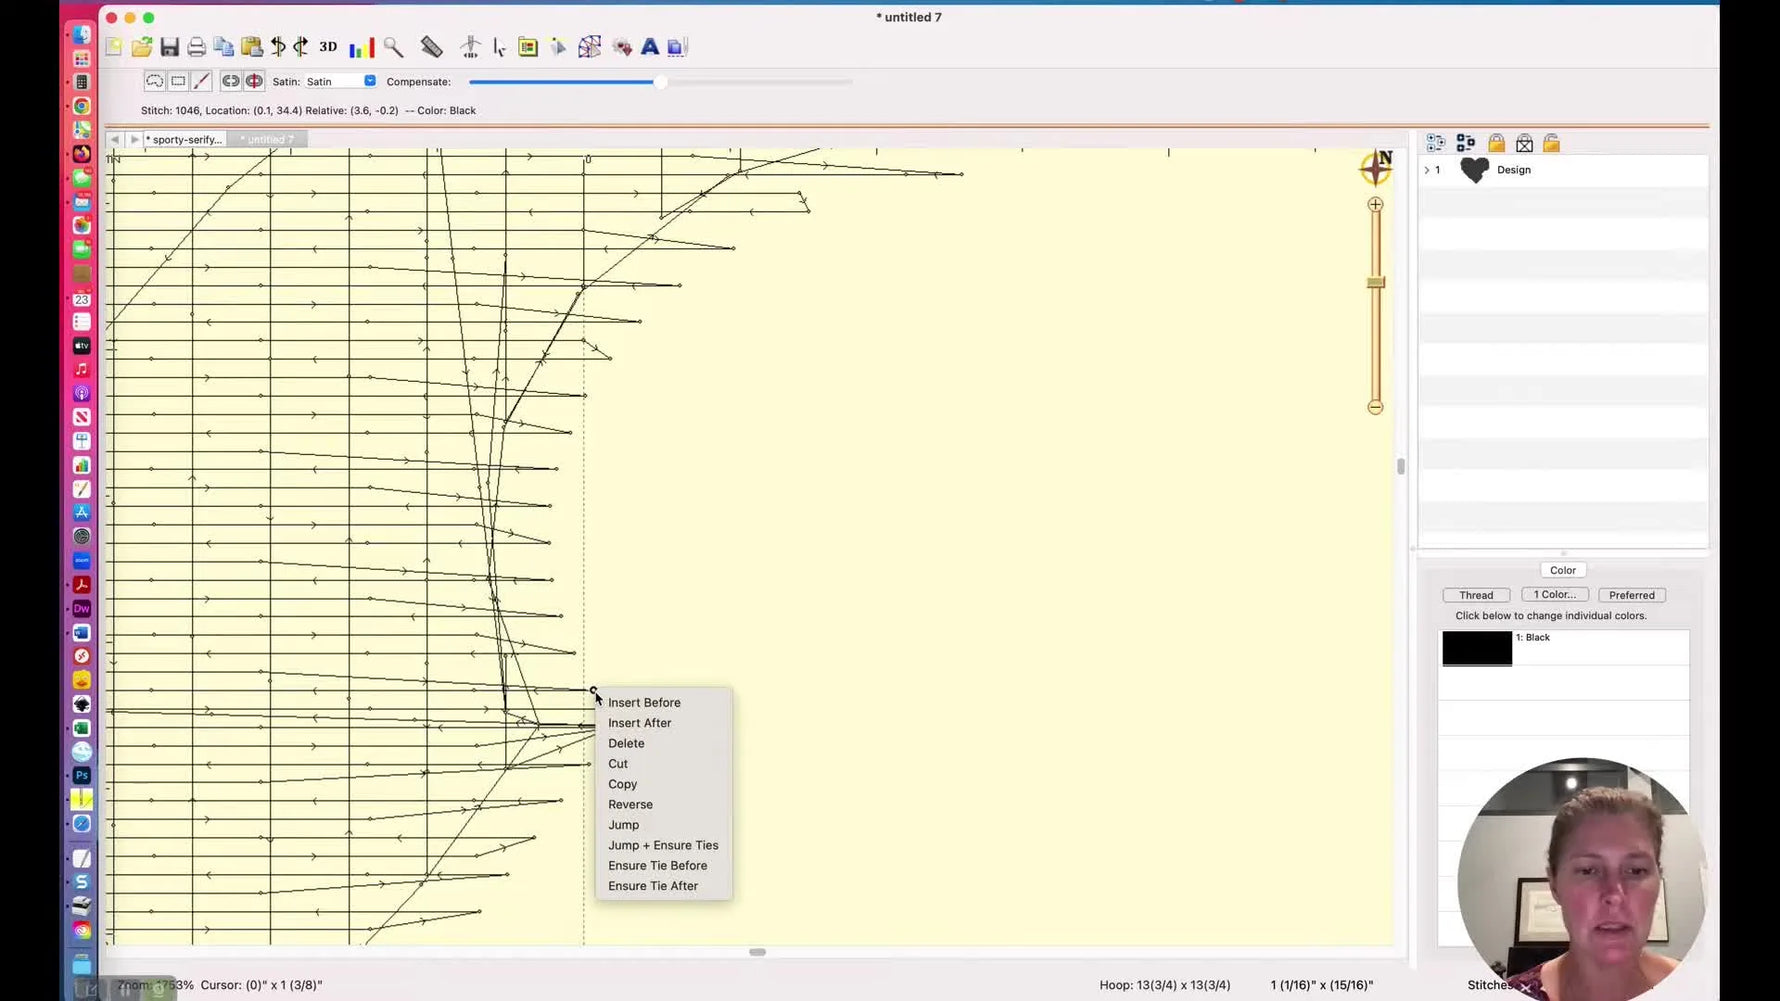Choose Jump from context menu
The height and width of the screenshot is (1001, 1780).
(x=623, y=825)
